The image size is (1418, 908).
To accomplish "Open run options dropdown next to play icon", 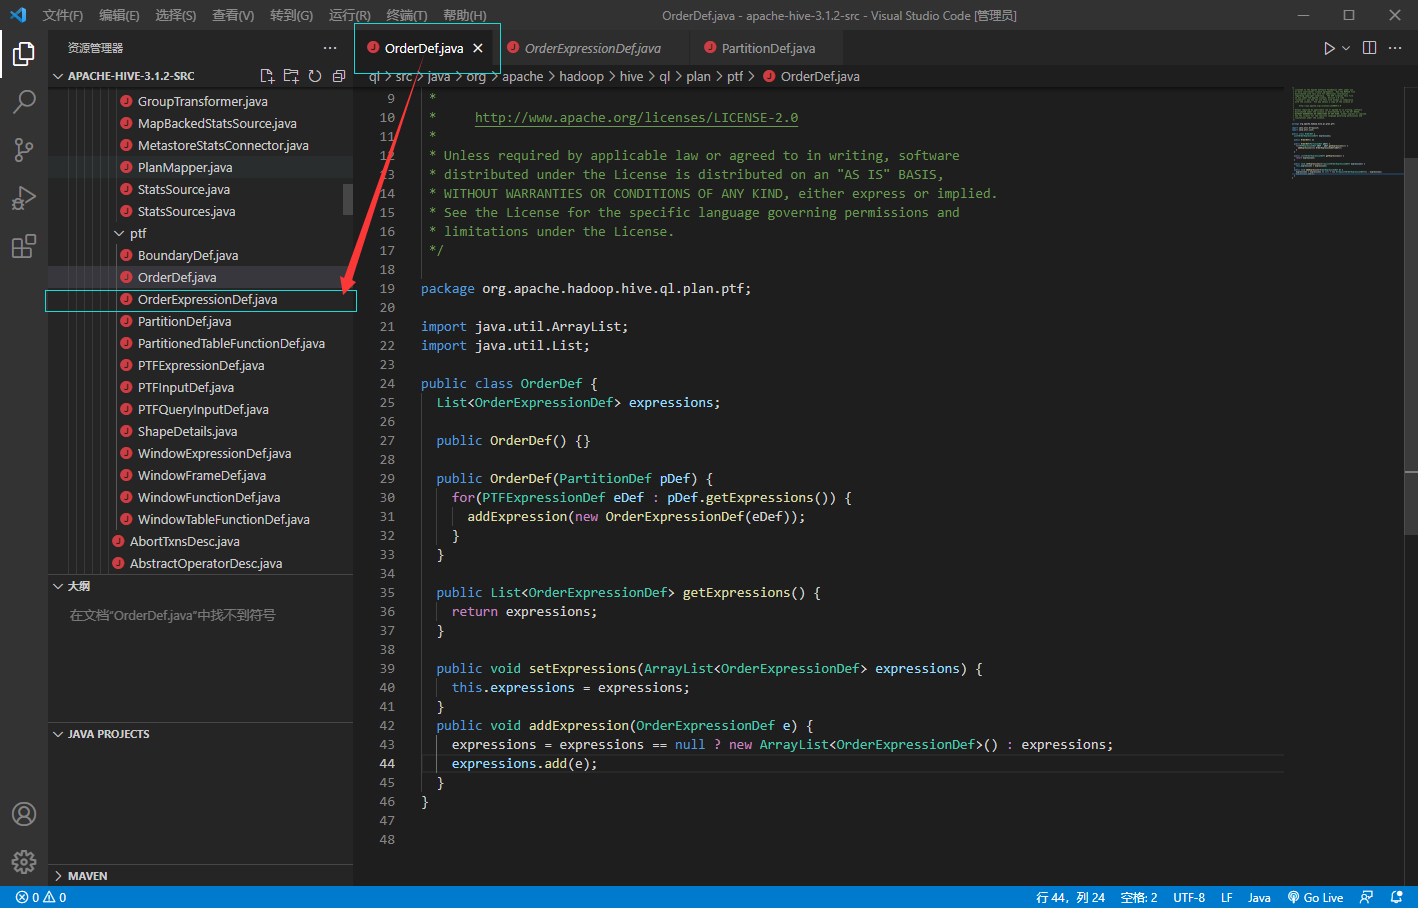I will coord(1346,48).
